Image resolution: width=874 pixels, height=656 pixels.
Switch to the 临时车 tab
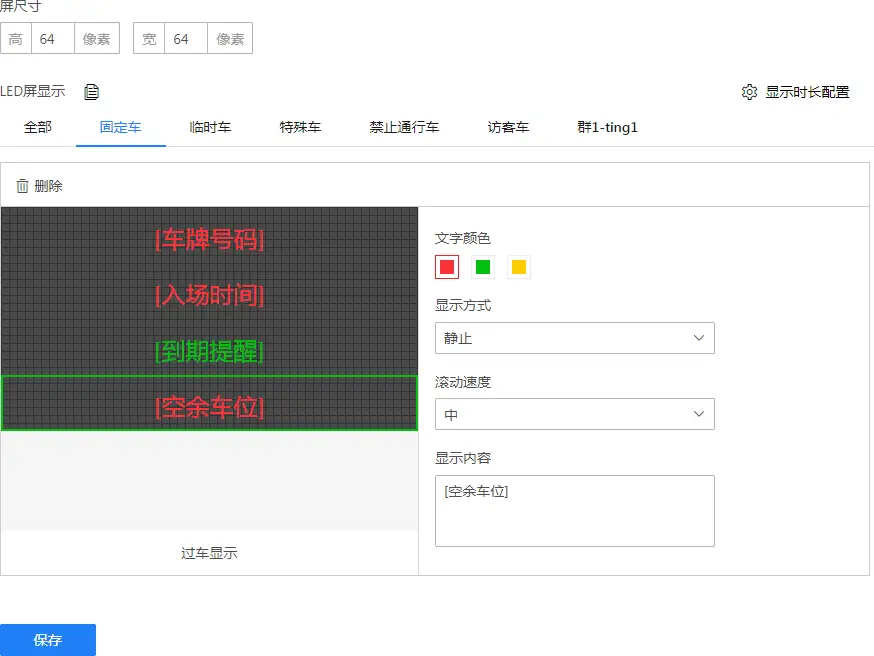(x=210, y=128)
